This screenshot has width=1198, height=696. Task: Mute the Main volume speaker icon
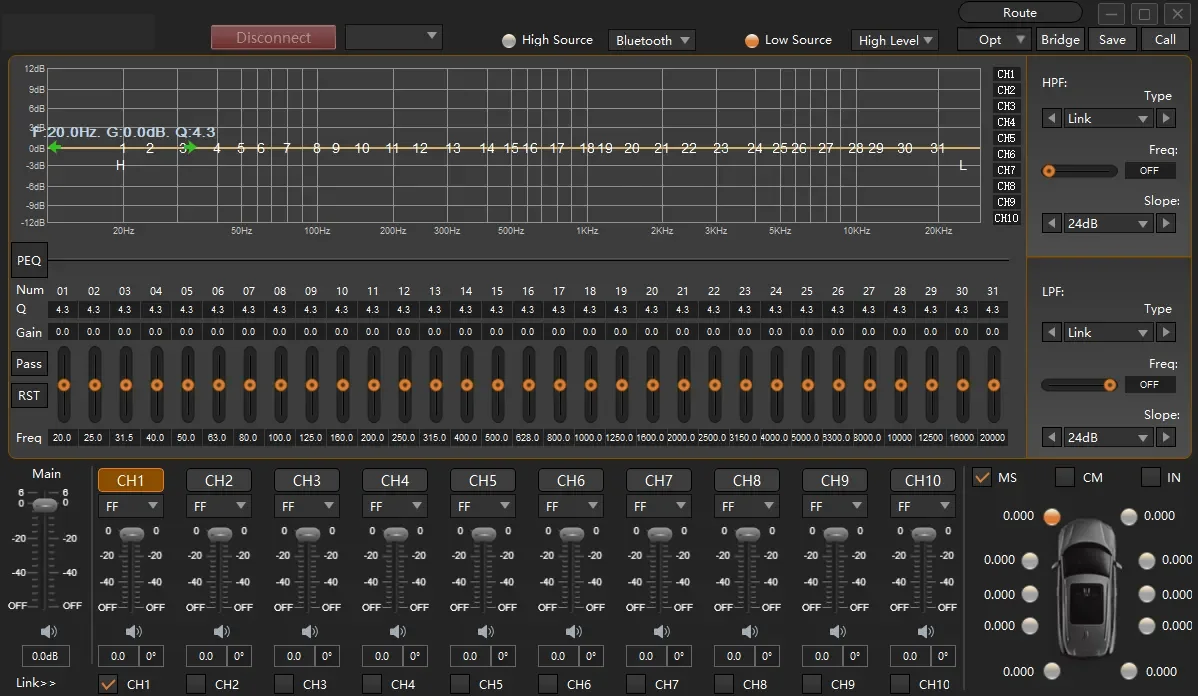coord(46,631)
